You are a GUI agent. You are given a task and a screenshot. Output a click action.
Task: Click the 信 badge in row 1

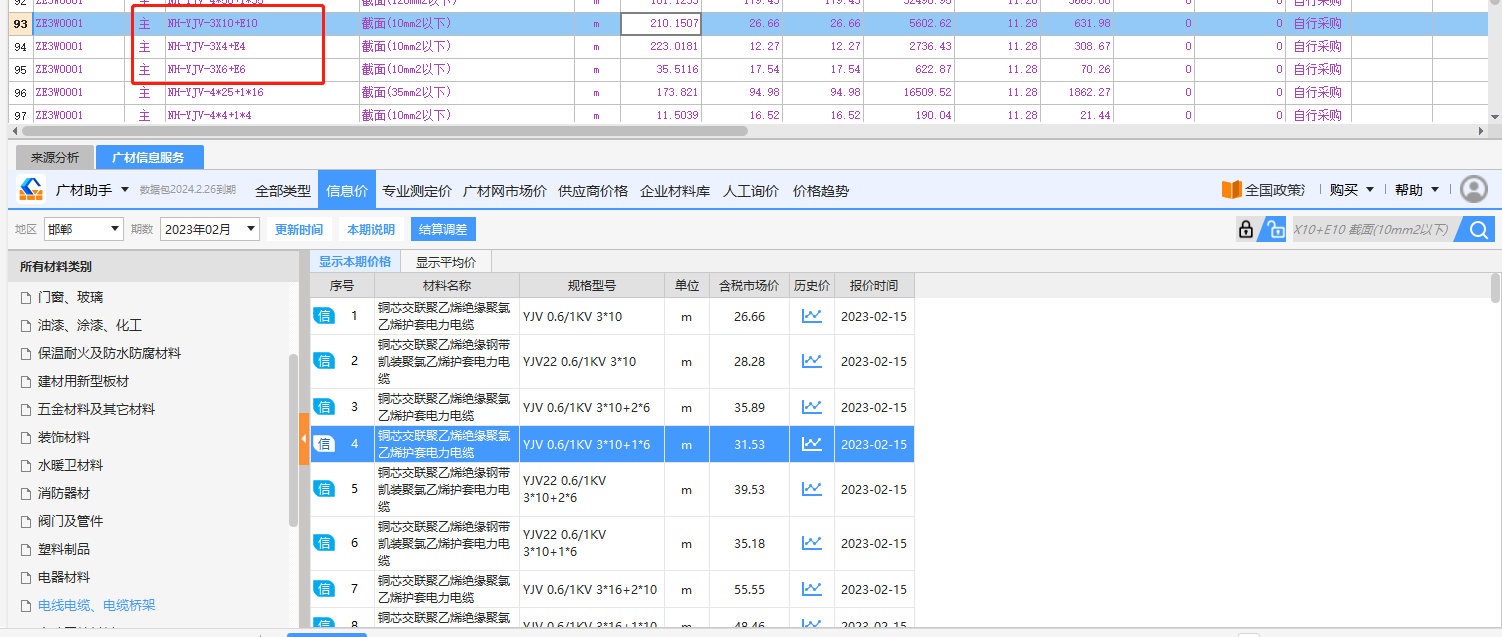324,316
